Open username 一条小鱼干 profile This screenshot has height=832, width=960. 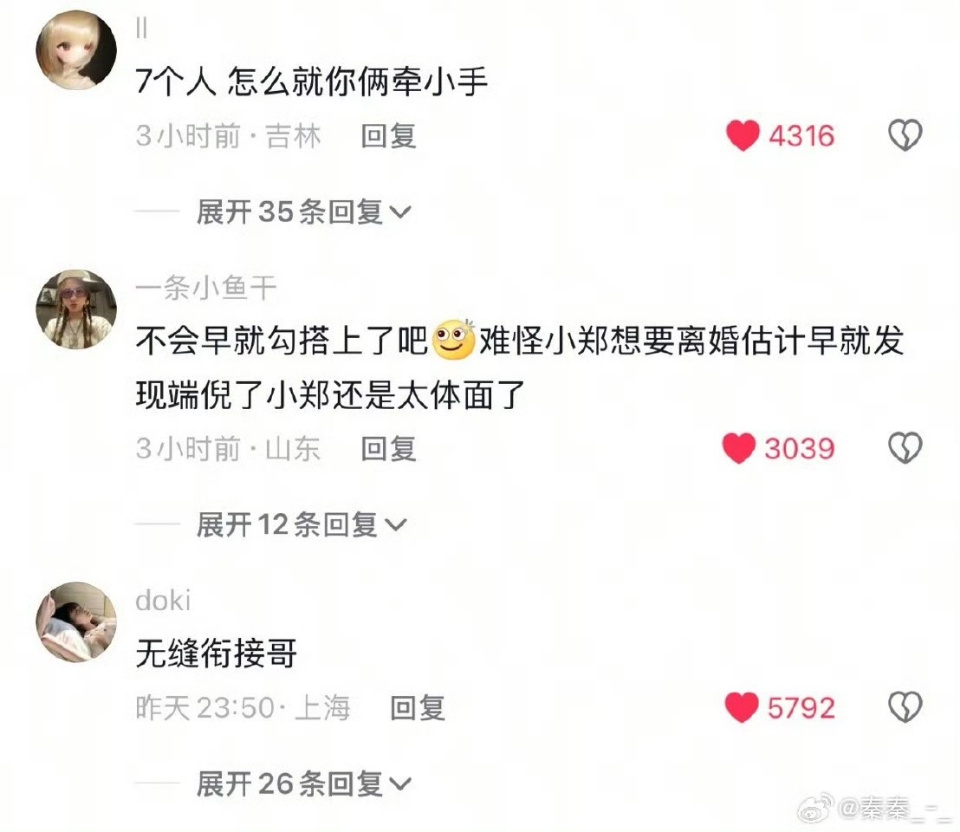pos(206,288)
